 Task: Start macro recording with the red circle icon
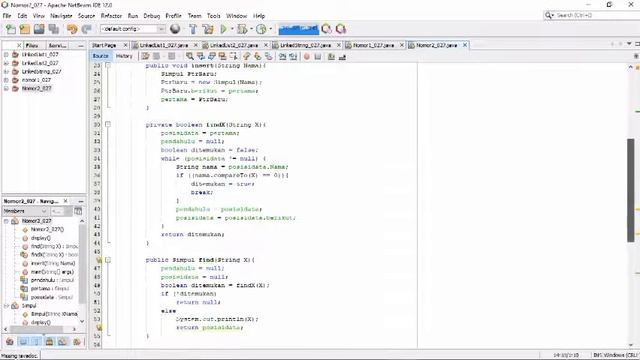[307, 56]
